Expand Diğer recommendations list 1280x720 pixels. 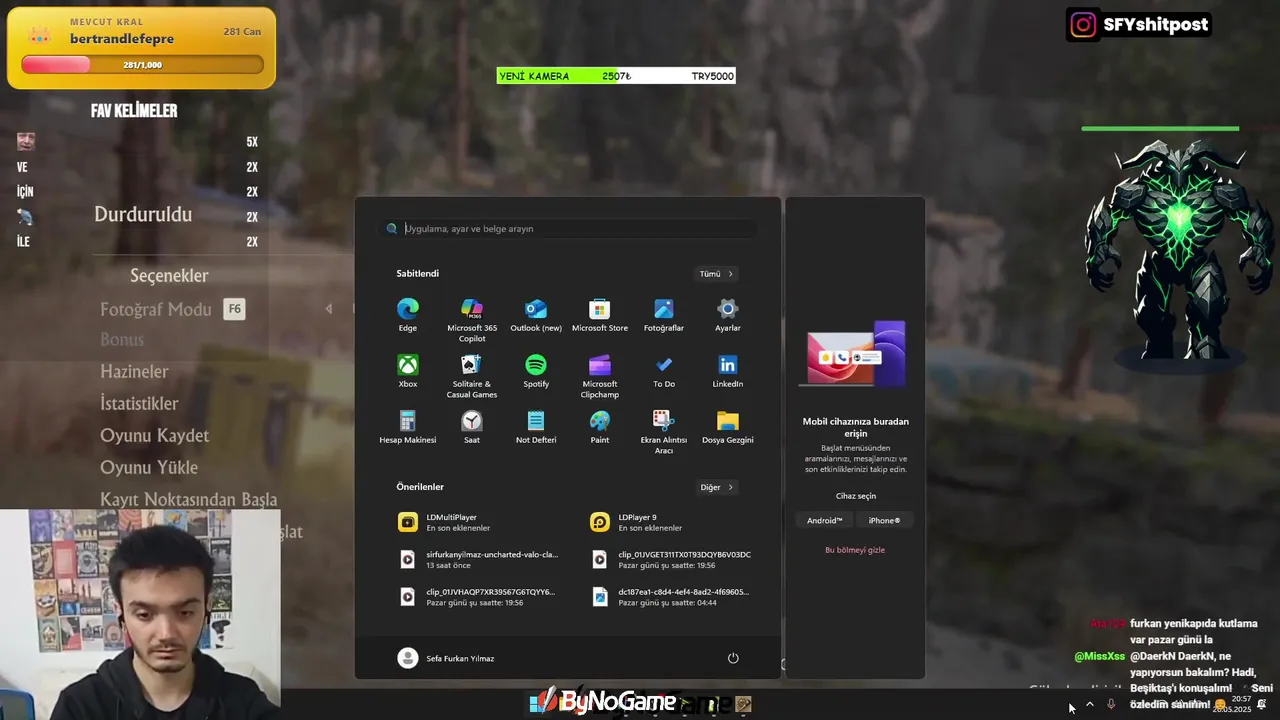coord(716,488)
